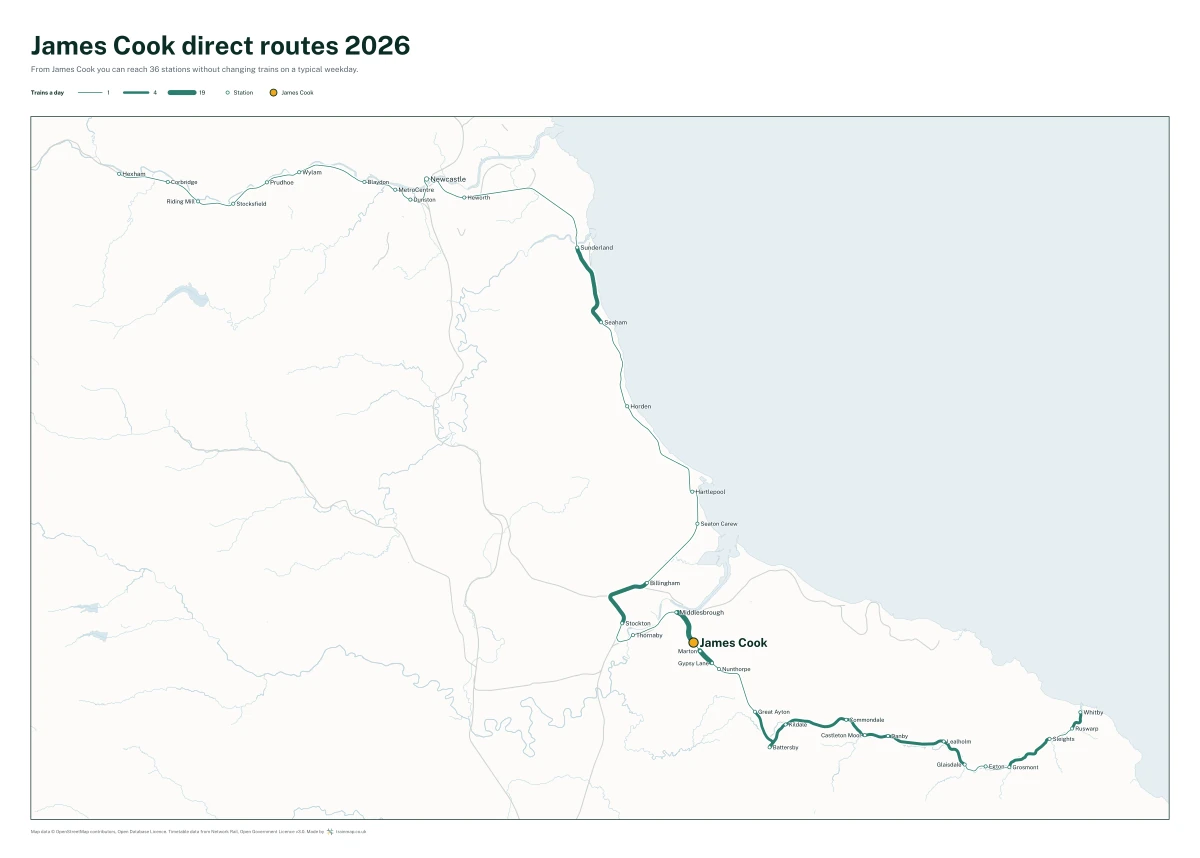1200x858 pixels.
Task: Select the Battersby station marker
Action: point(770,747)
